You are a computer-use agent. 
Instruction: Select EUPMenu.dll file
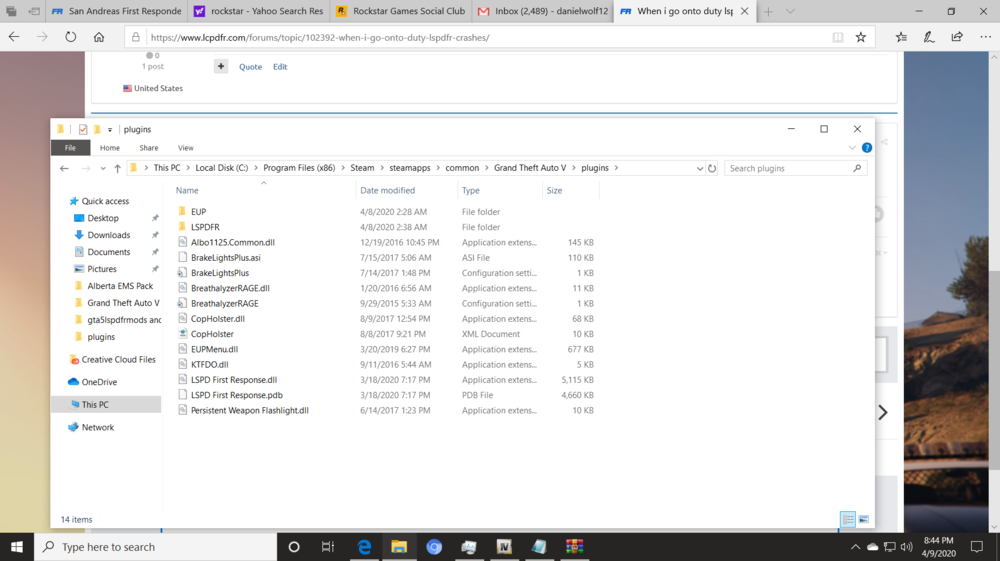214,349
